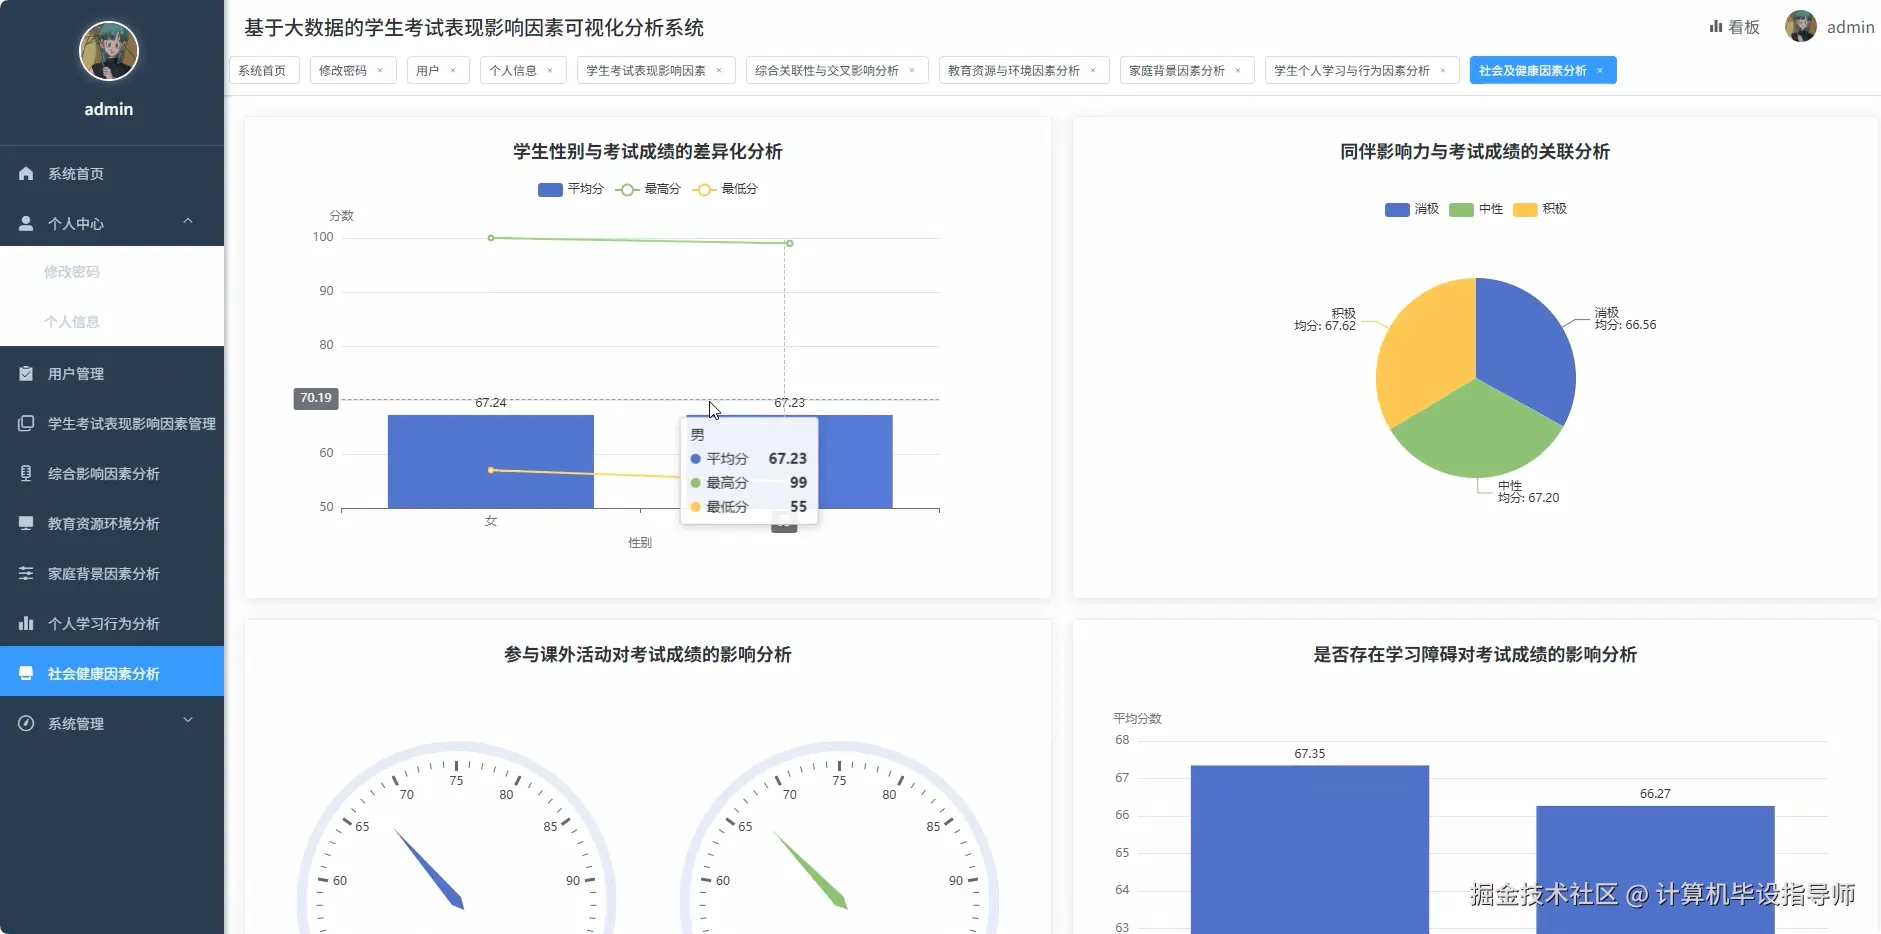Close the 用户 tab
This screenshot has width=1881, height=934.
point(453,71)
